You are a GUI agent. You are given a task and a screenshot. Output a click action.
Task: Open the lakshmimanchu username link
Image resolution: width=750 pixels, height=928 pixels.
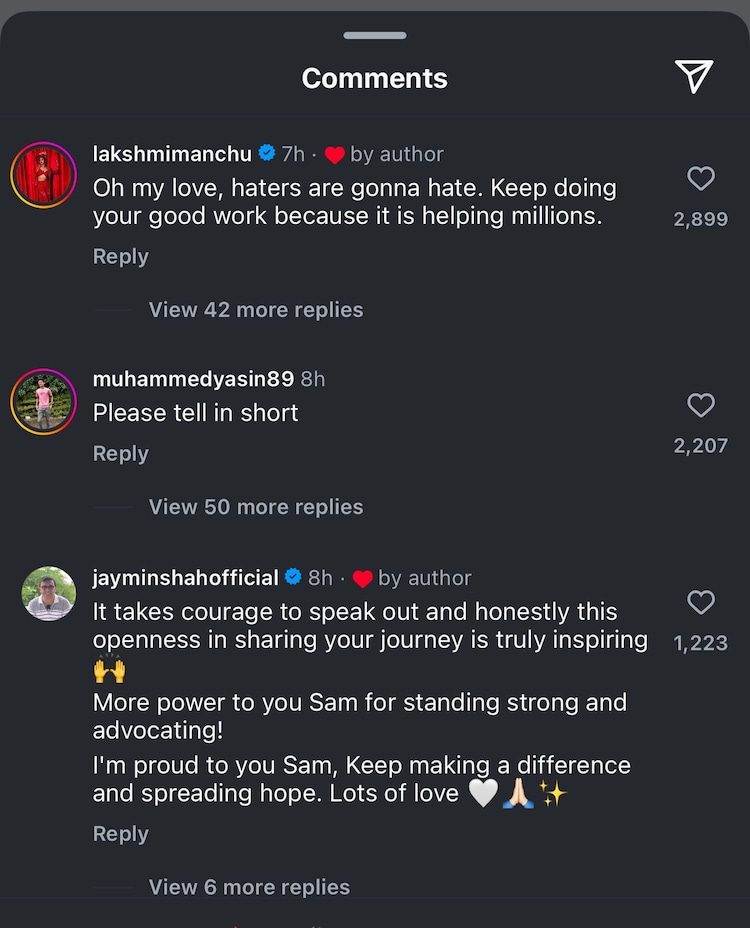click(172, 154)
